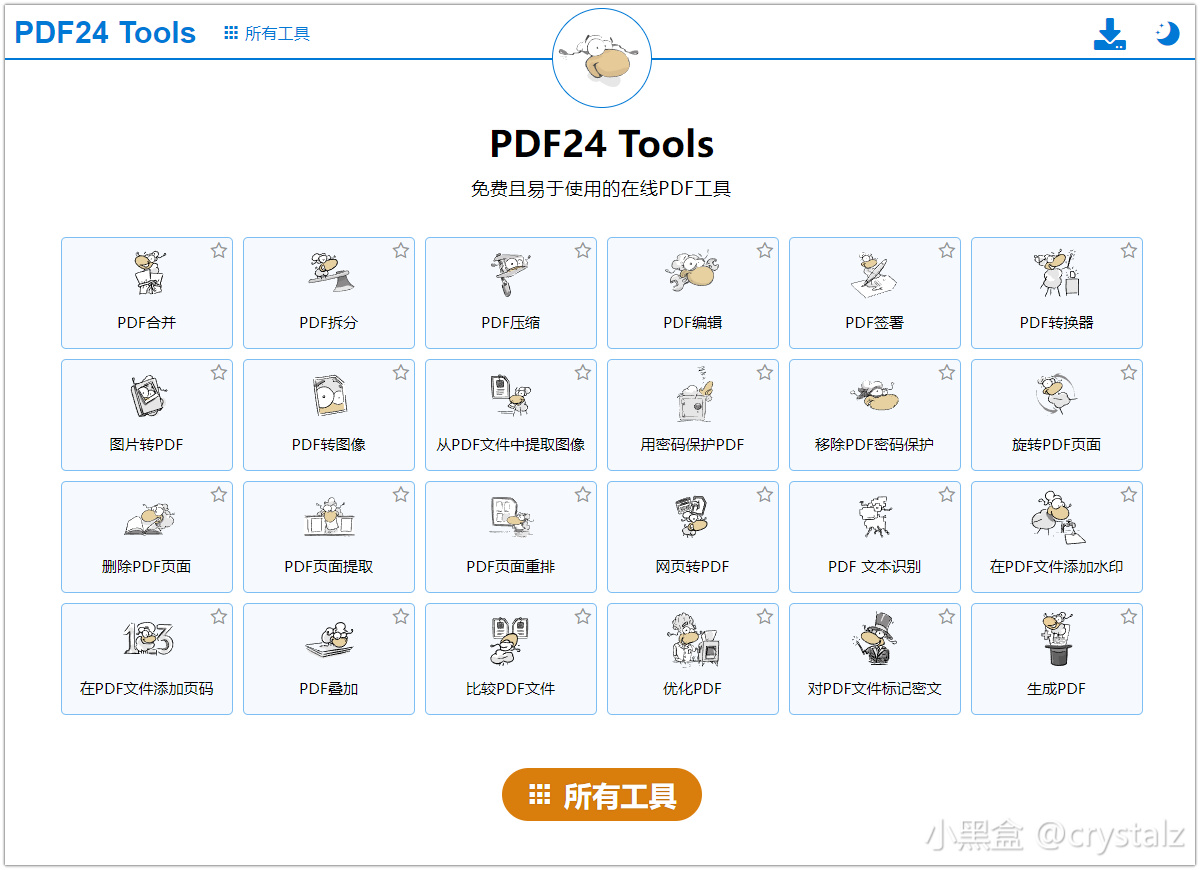Image resolution: width=1200 pixels, height=870 pixels.
Task: Click the PDF页面重排 label
Action: coord(511,567)
